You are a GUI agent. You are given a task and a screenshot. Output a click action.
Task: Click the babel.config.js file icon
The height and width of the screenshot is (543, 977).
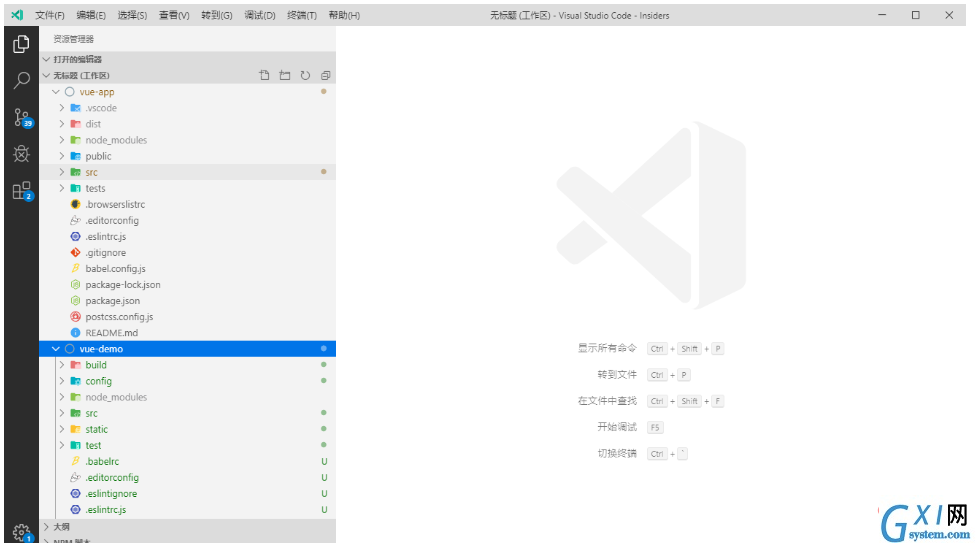pos(75,268)
